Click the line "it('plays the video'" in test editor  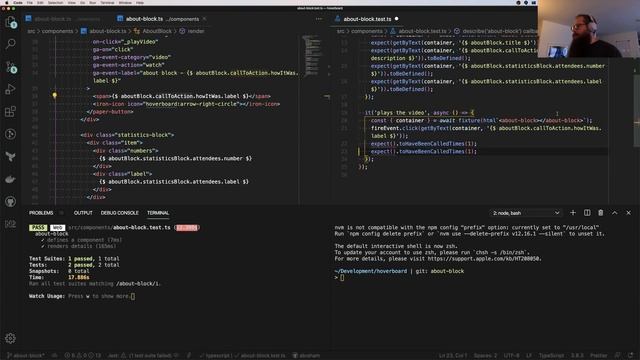[419, 113]
